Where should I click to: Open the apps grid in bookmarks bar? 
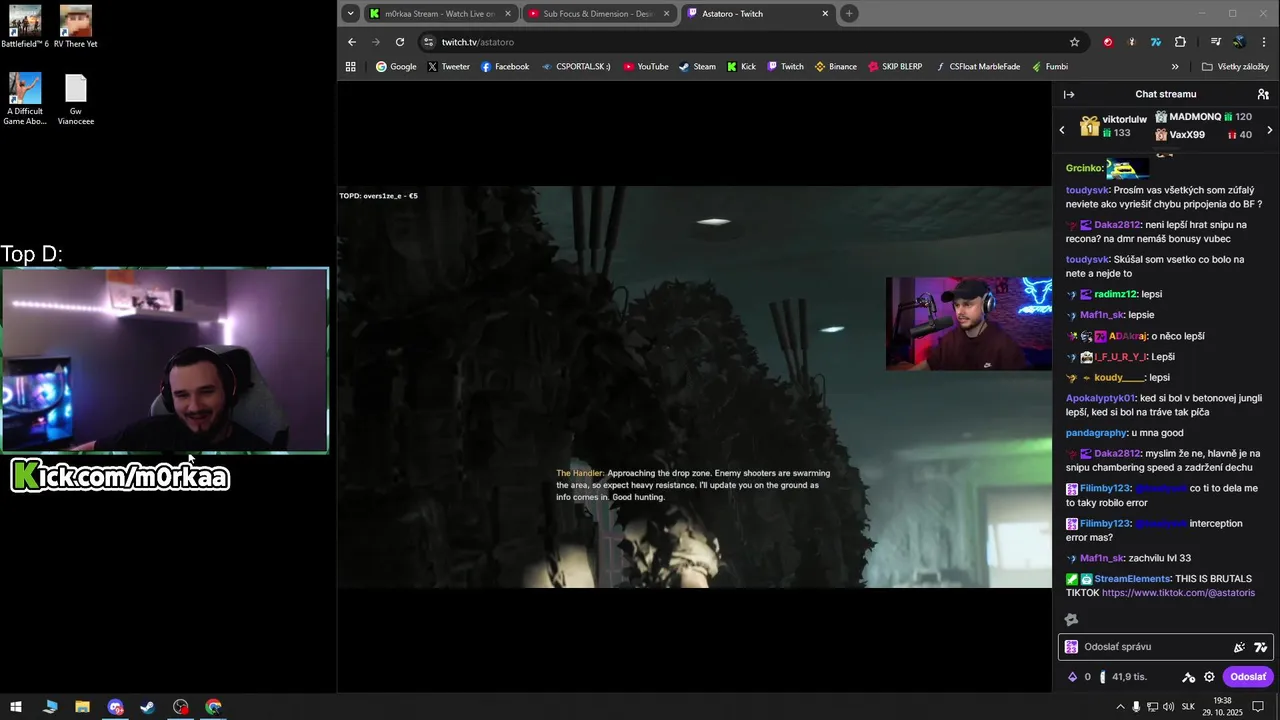pyautogui.click(x=351, y=67)
